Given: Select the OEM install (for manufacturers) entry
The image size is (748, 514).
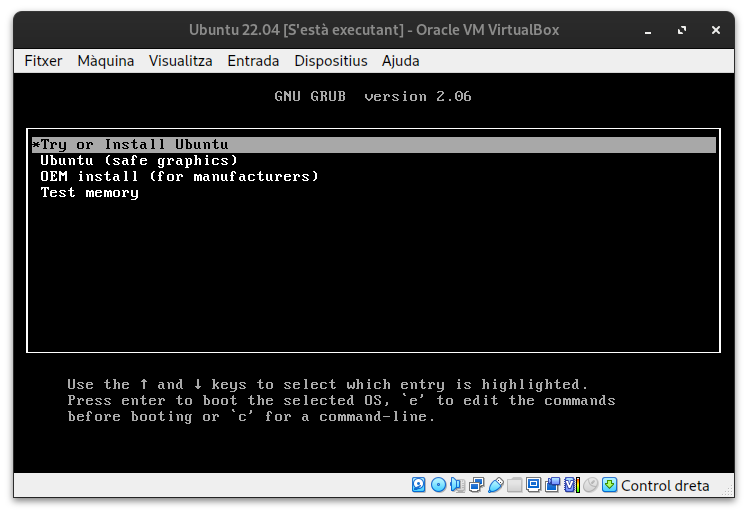Looking at the screenshot, I should coord(179,177).
